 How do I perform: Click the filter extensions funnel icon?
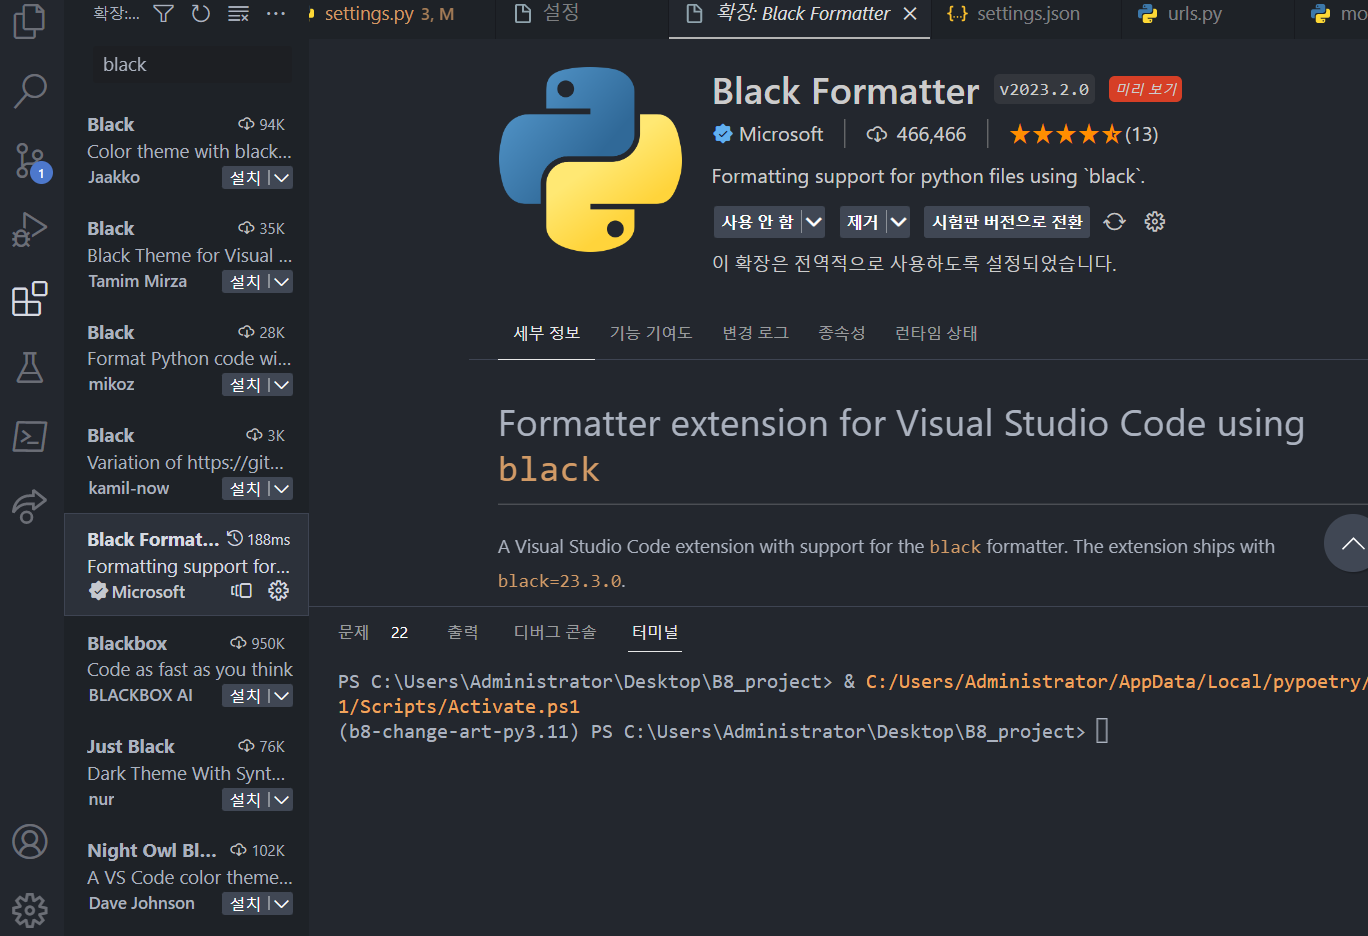point(164,13)
